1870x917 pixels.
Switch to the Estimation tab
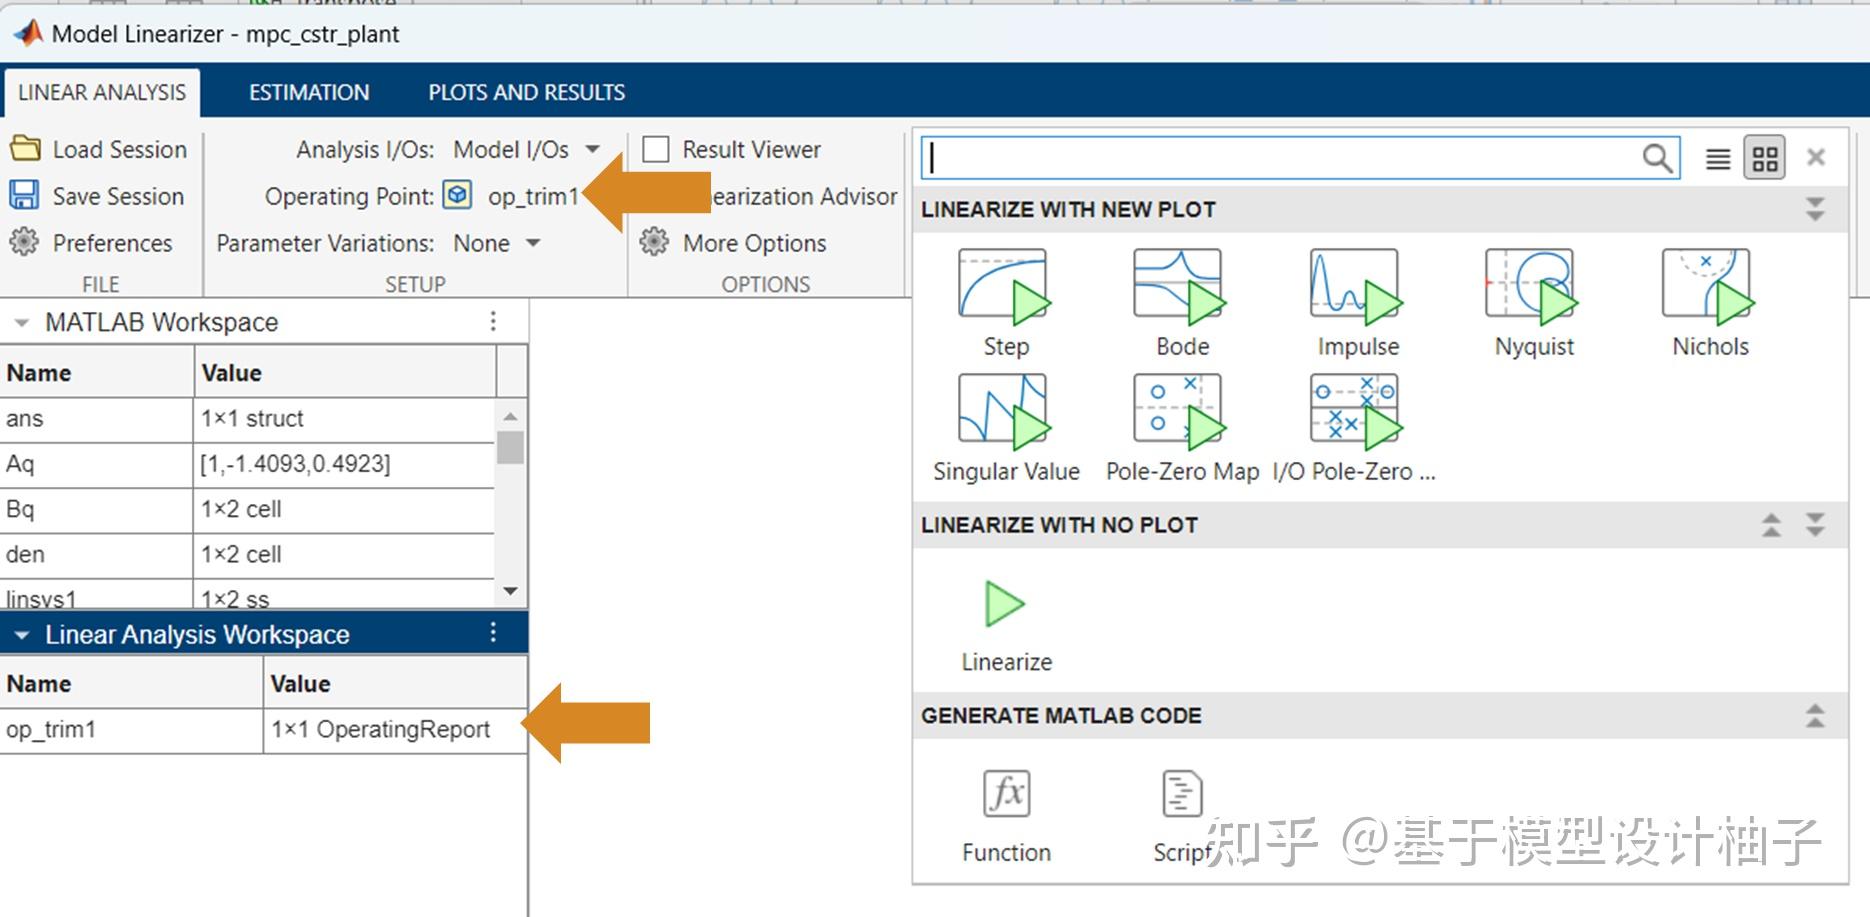[307, 91]
